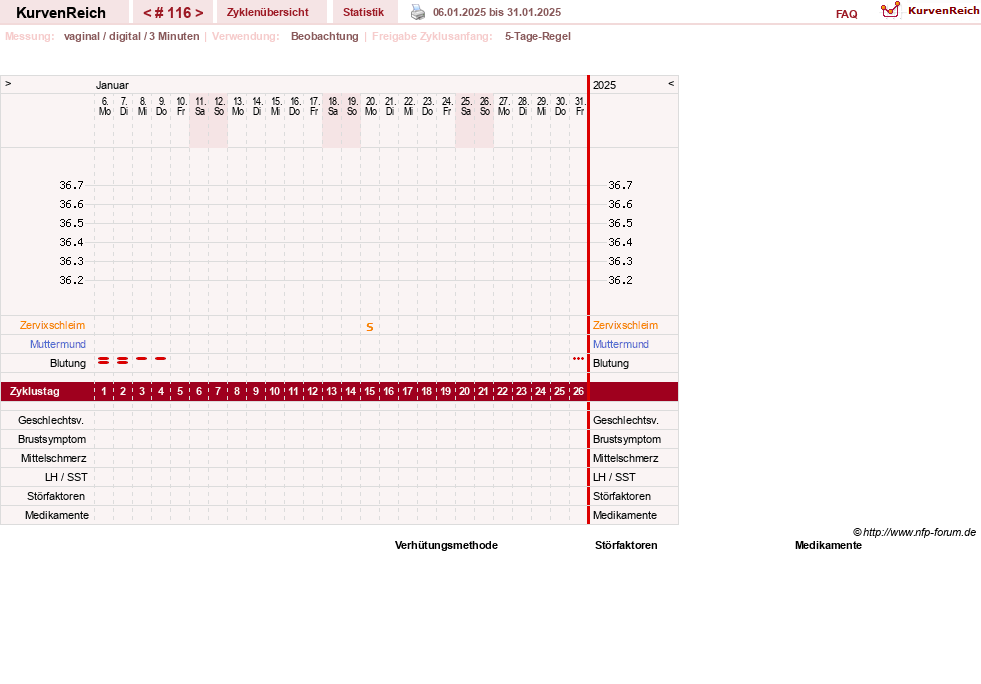
Task: Click the left Blutung row label
Action: [x=68, y=363]
